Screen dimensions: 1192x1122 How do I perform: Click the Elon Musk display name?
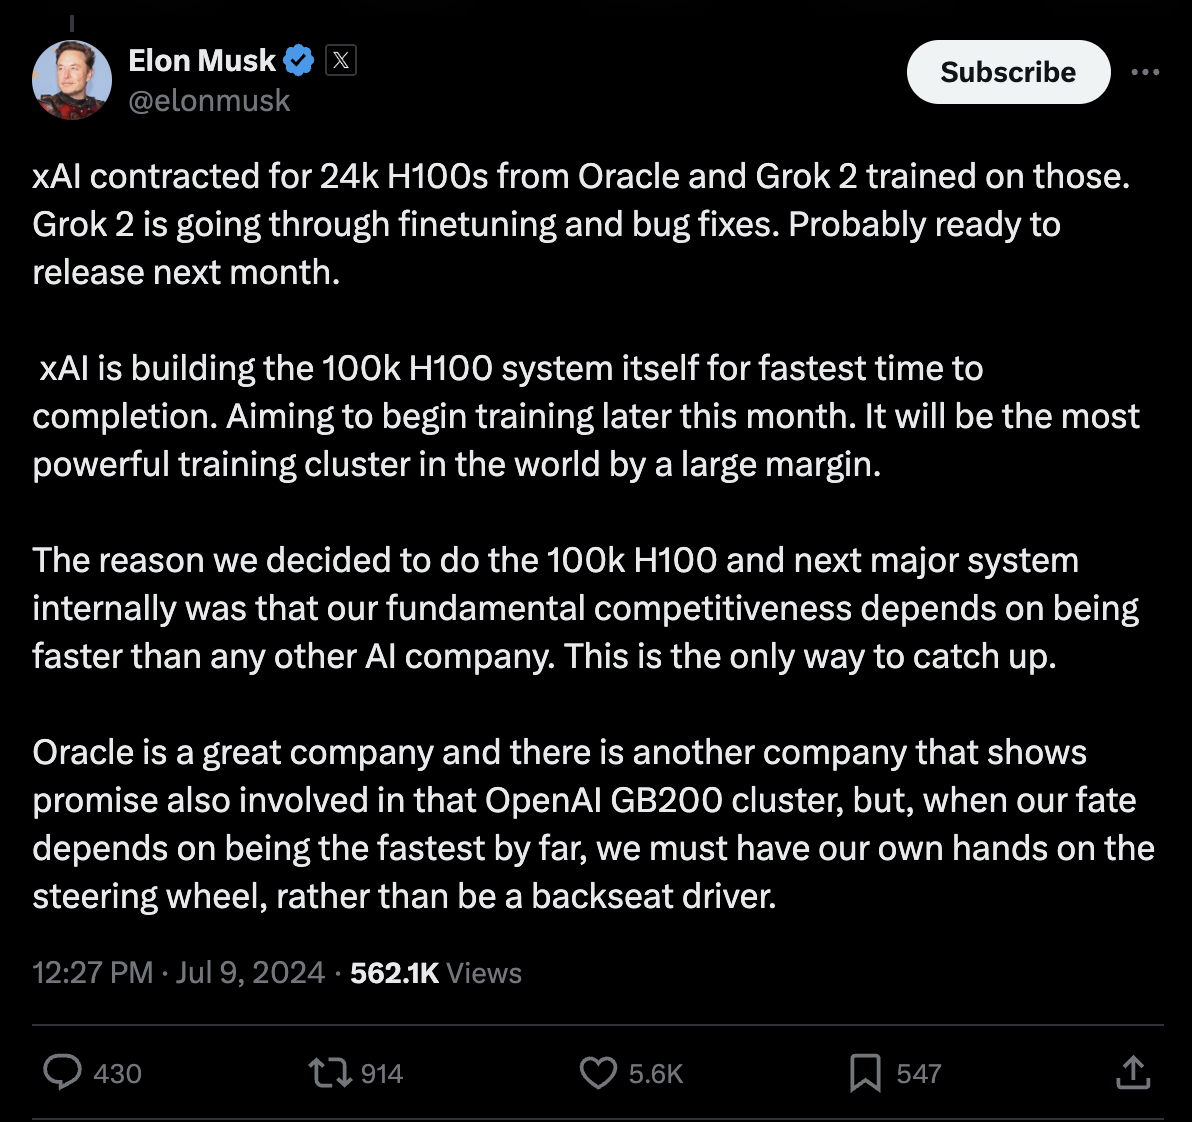pos(201,60)
